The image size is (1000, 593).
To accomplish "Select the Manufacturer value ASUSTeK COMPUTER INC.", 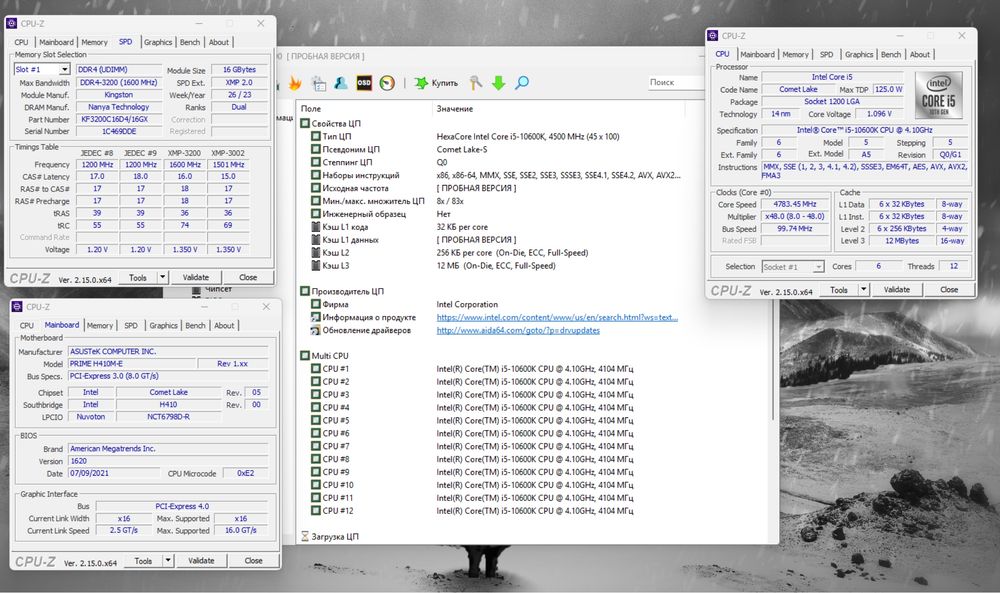I will (168, 351).
